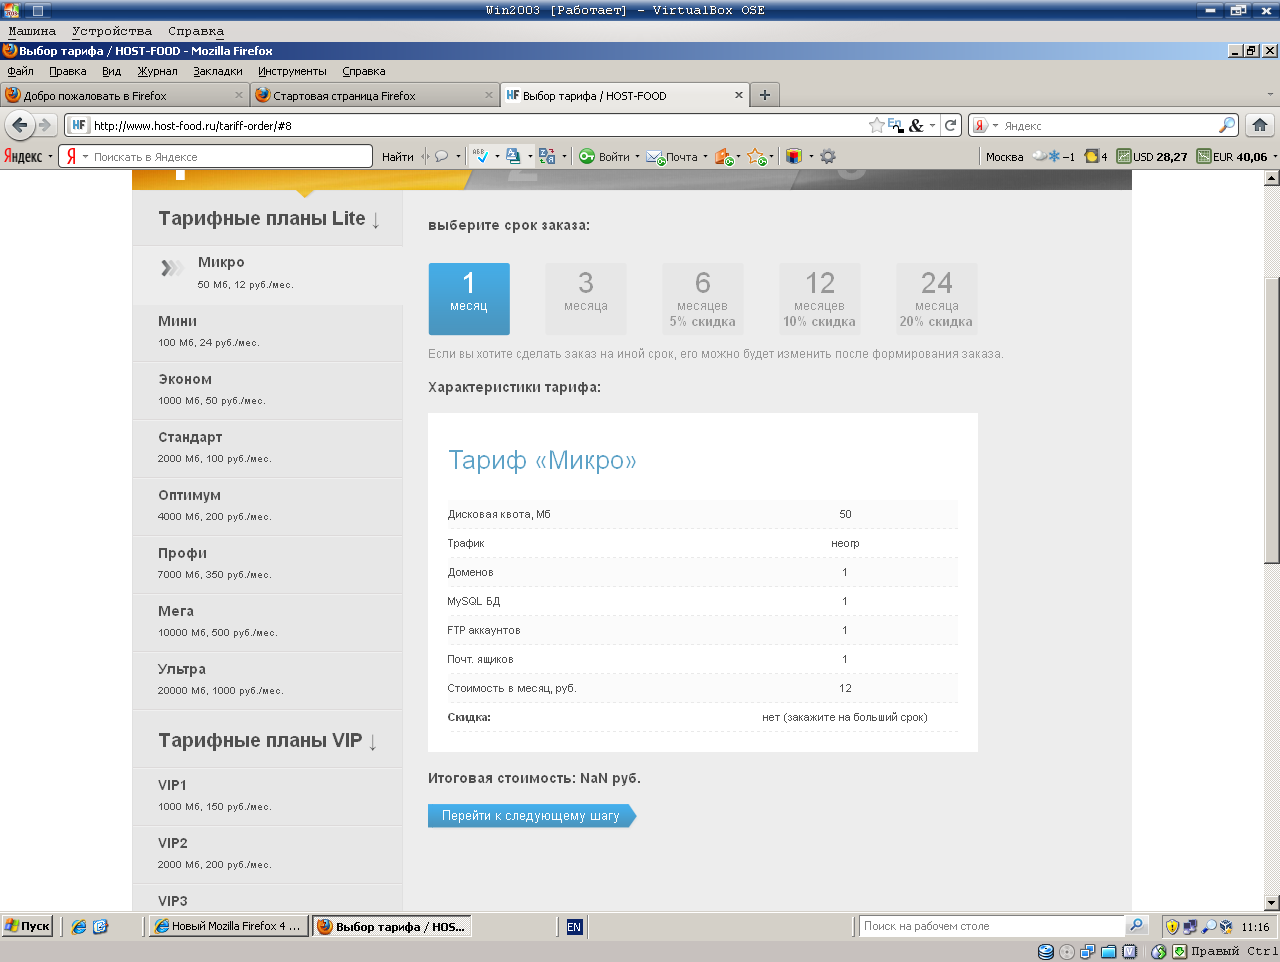Click desktop search magnifier in taskbar
The height and width of the screenshot is (962, 1280).
pos(1136,926)
